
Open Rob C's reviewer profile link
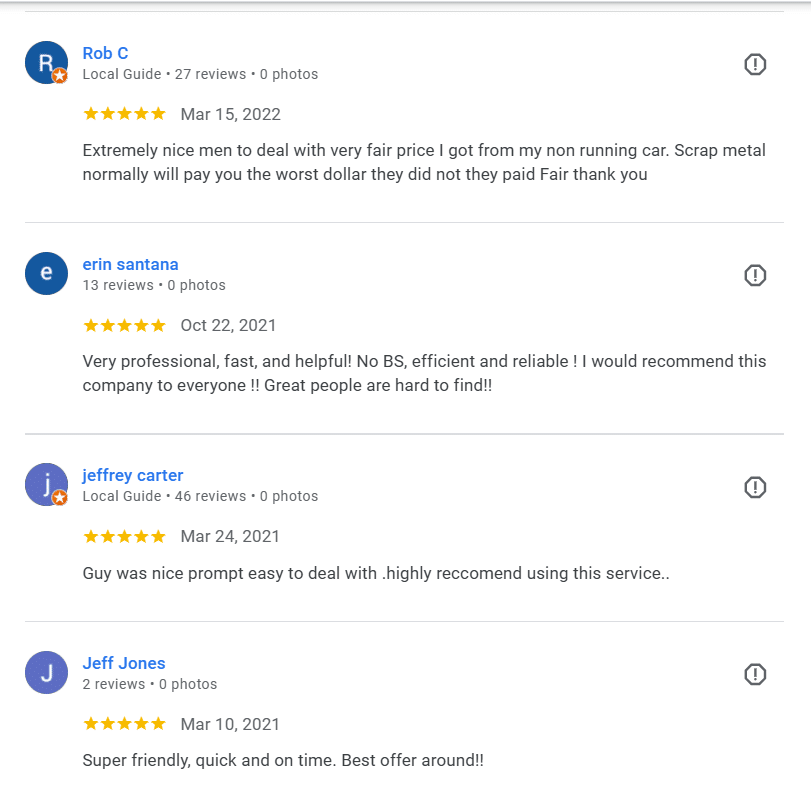click(105, 53)
